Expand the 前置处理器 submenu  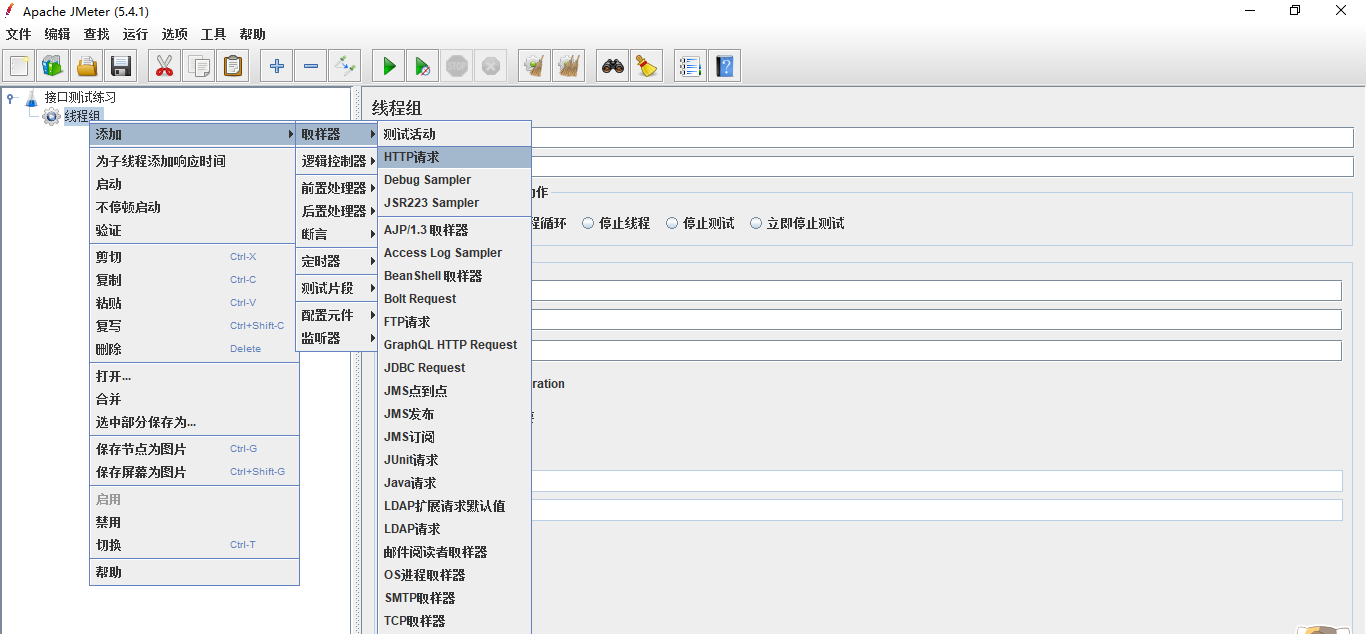pos(337,188)
